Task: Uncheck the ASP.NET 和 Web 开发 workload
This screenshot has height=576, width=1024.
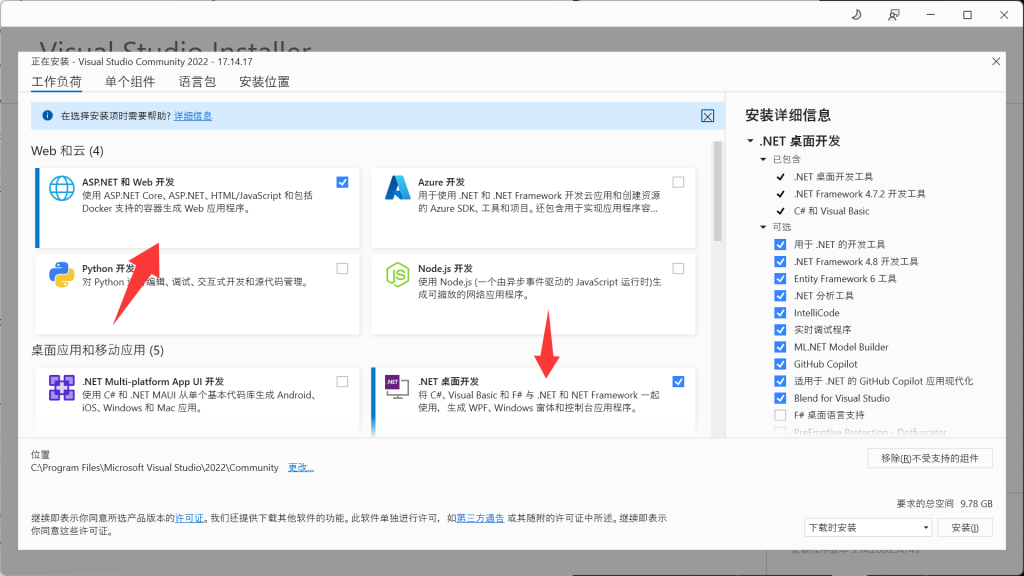Action: (343, 182)
